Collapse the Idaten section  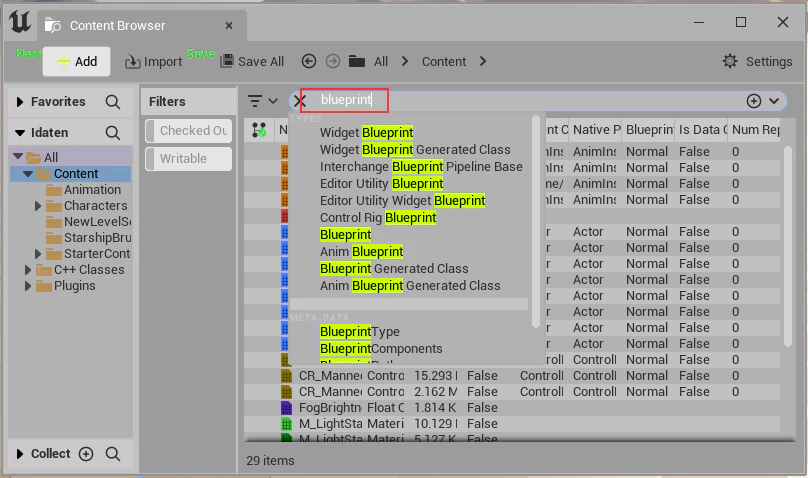coord(20,133)
